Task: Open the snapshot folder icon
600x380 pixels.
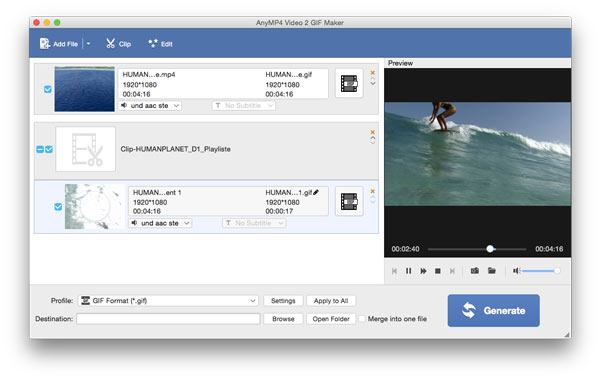Action: click(492, 271)
